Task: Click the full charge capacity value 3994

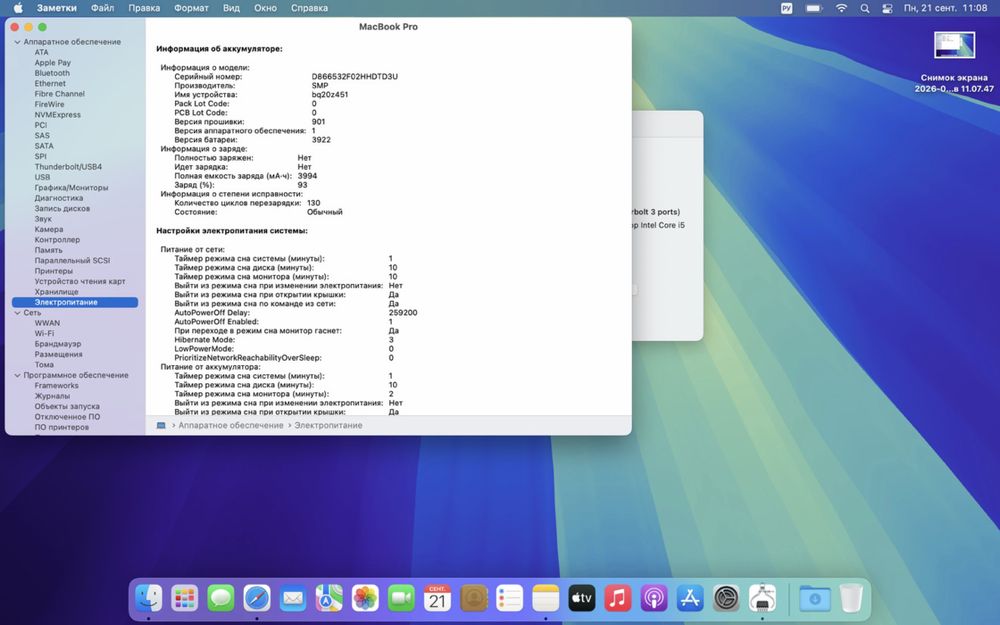Action: point(307,176)
